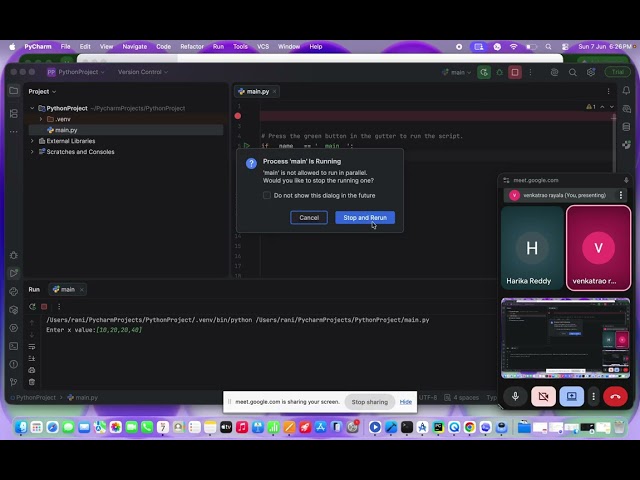Click the green run gutter arrow
Screen dimensions: 640x480
(247, 145)
